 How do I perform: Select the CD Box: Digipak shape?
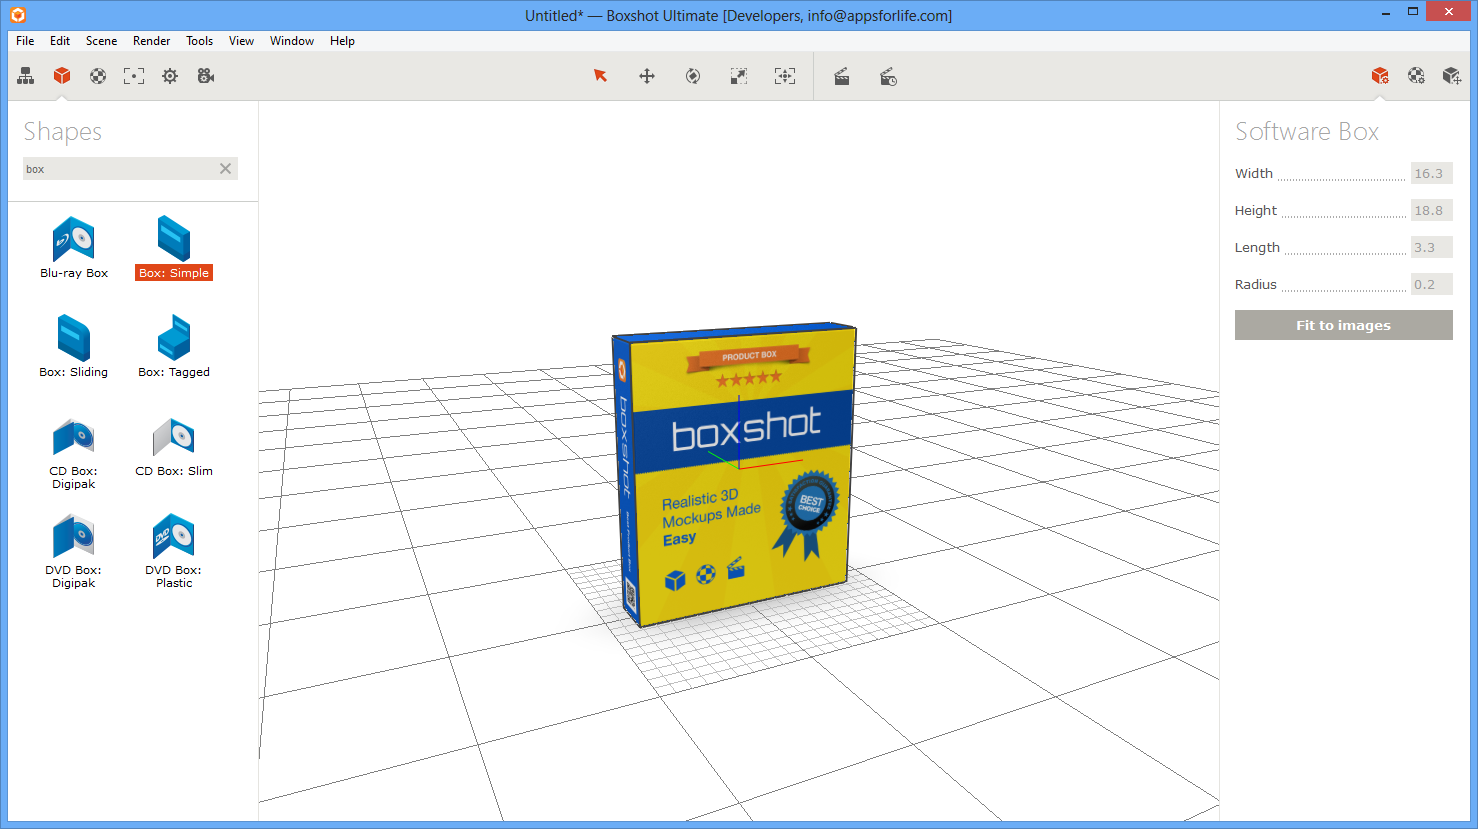pyautogui.click(x=74, y=454)
